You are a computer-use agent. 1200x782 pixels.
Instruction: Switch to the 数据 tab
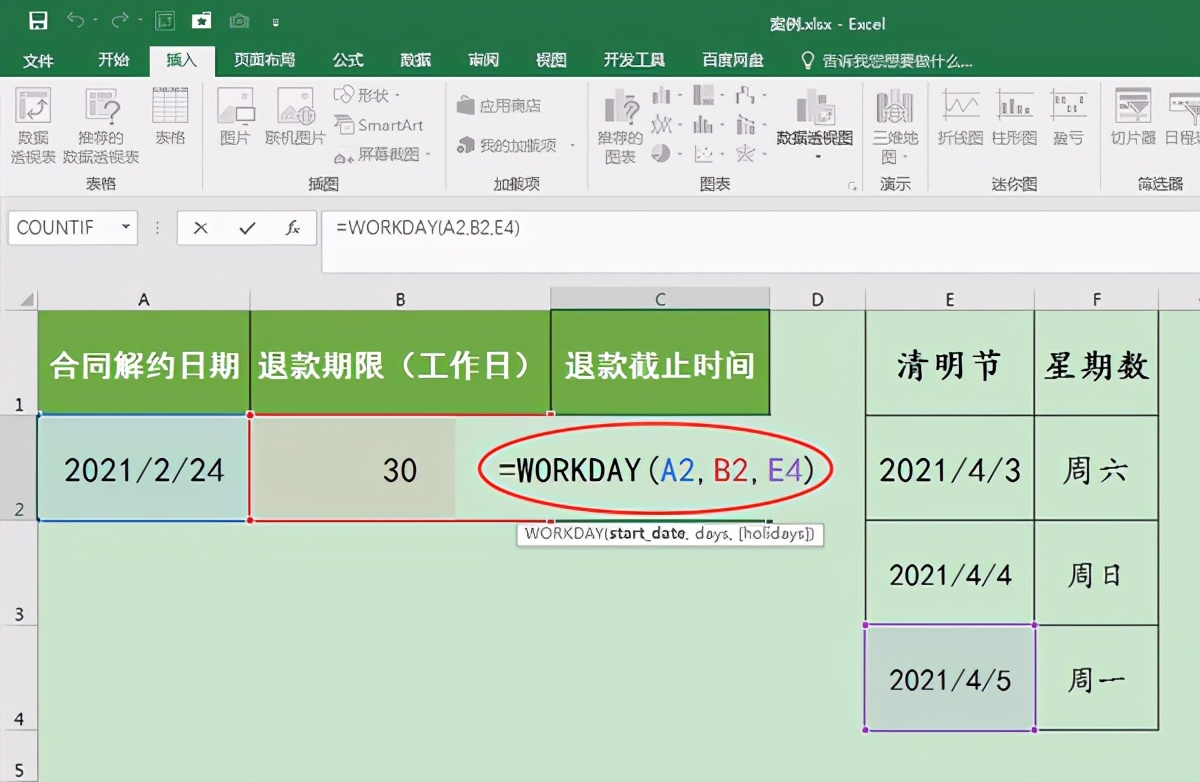[415, 60]
